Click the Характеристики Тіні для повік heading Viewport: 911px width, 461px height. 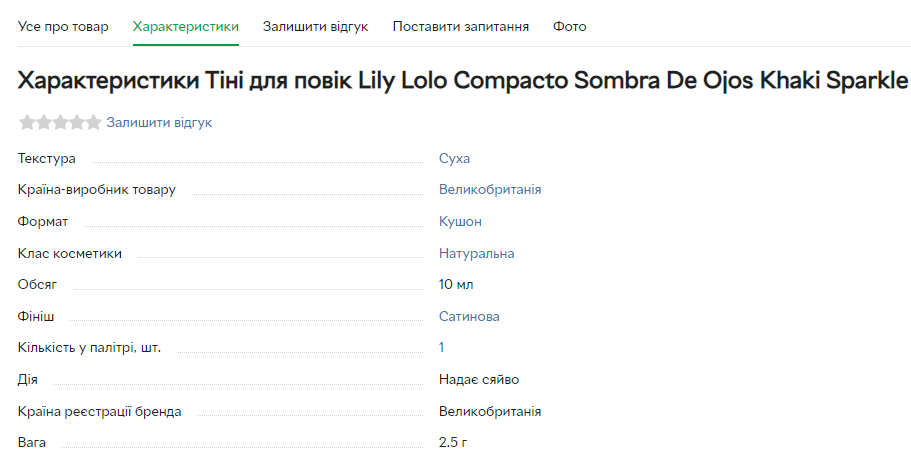click(x=463, y=80)
